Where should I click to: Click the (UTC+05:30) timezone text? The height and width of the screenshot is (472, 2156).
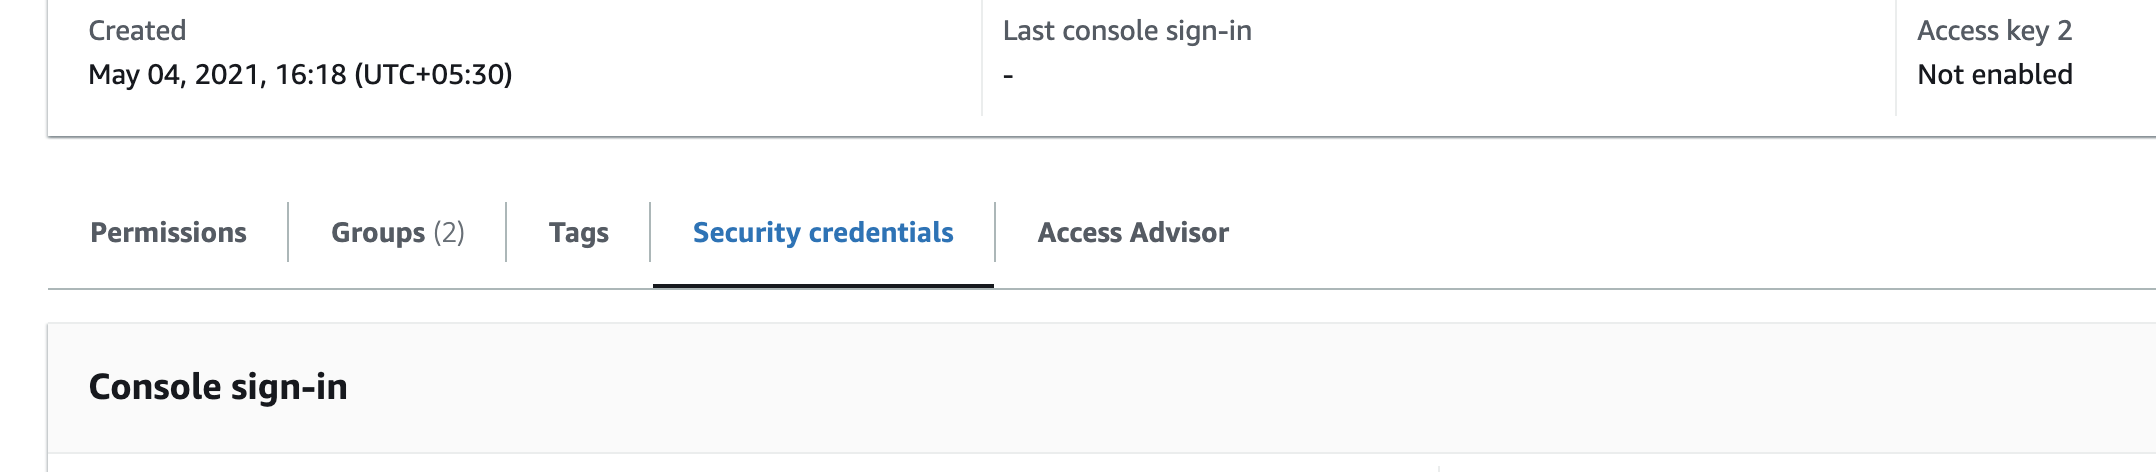pyautogui.click(x=433, y=75)
